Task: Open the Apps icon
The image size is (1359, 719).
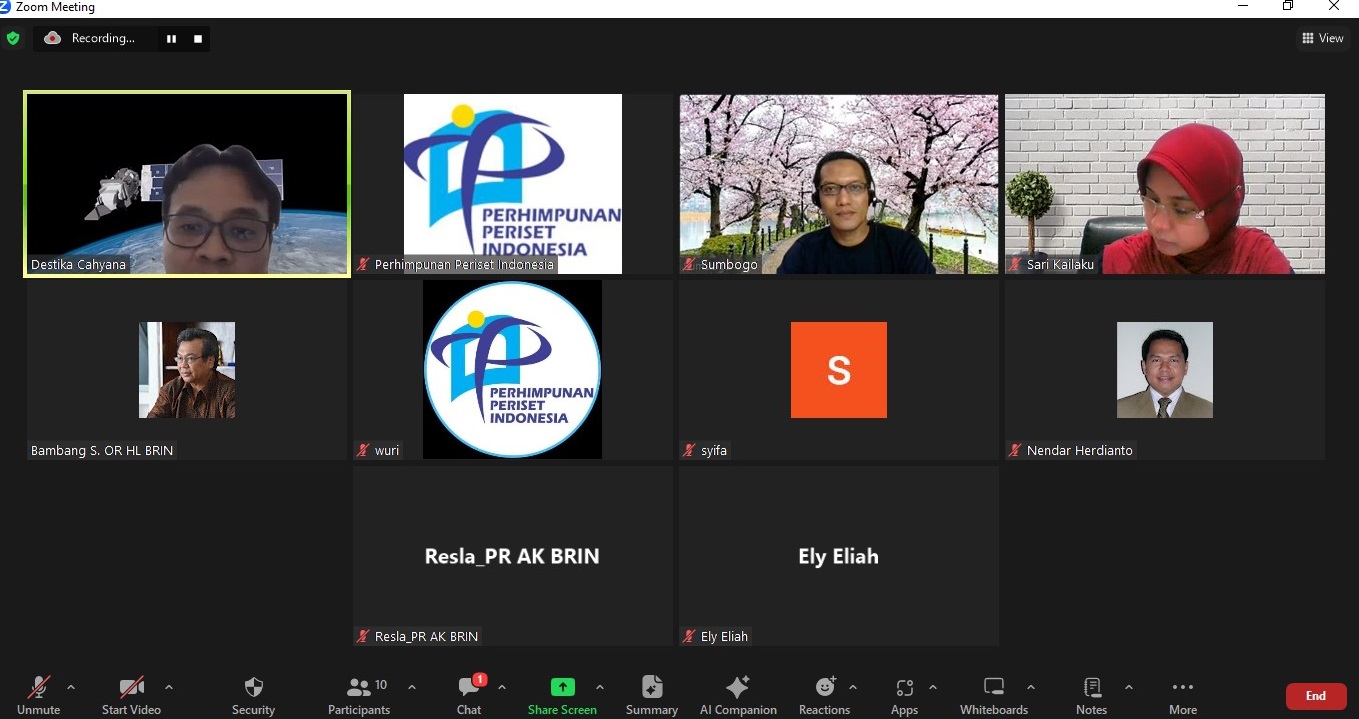Action: click(x=905, y=687)
